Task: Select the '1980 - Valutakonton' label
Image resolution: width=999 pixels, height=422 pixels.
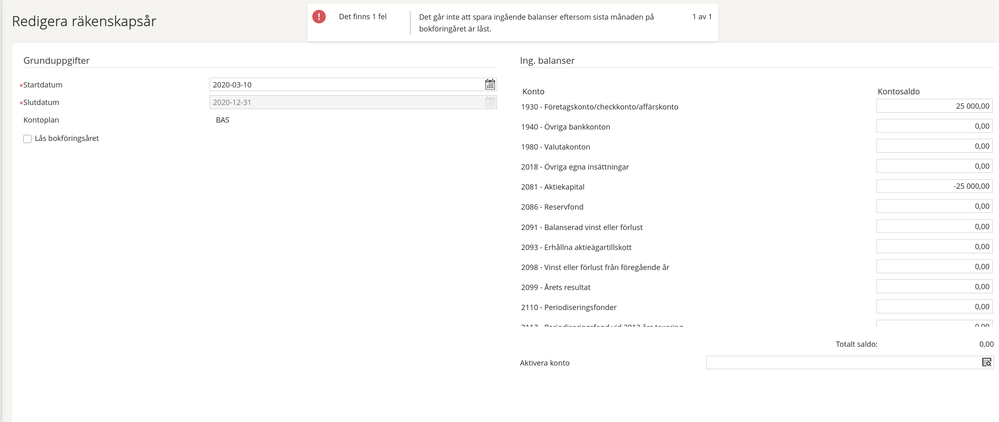Action: [x=556, y=147]
